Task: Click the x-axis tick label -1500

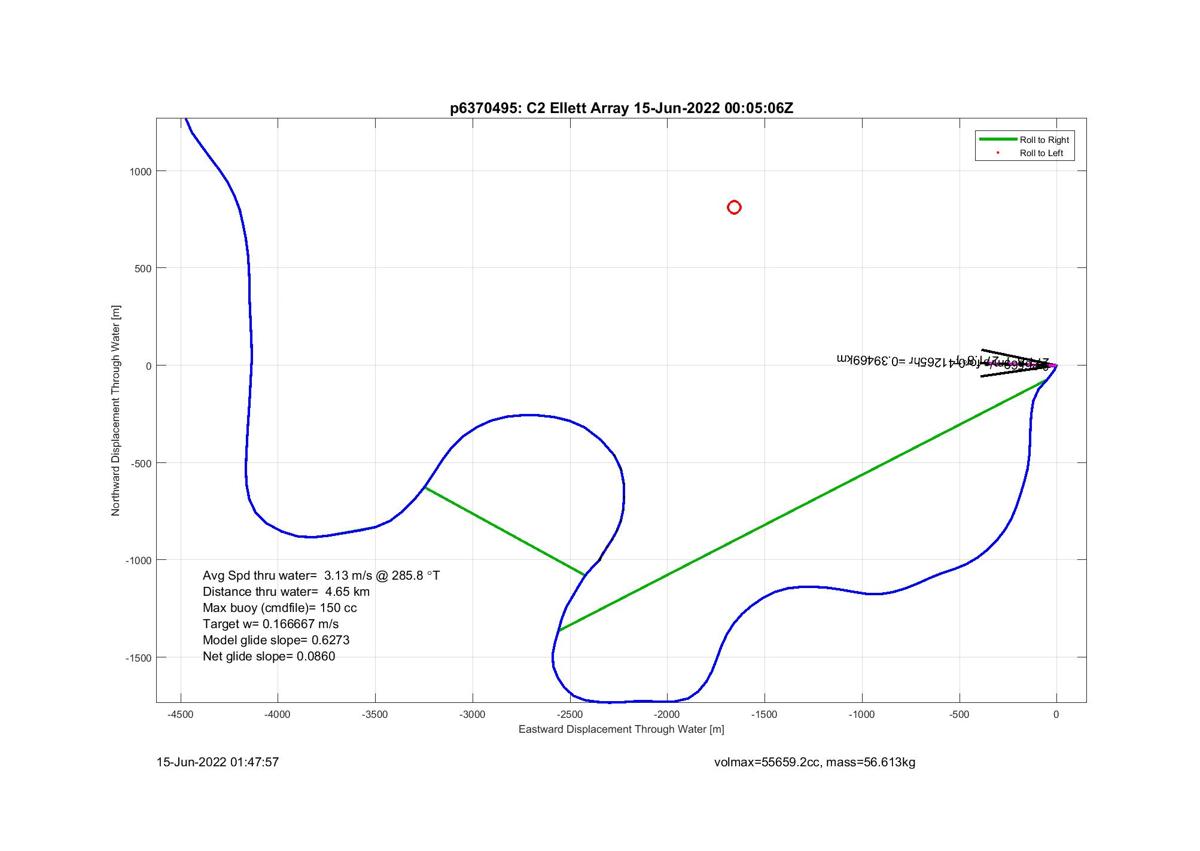Action: tap(764, 715)
